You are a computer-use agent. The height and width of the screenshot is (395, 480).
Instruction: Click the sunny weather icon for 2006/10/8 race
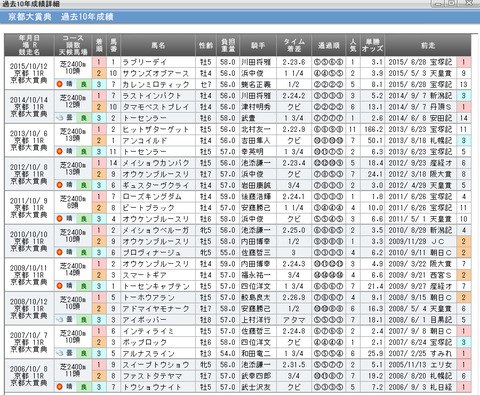point(60,387)
